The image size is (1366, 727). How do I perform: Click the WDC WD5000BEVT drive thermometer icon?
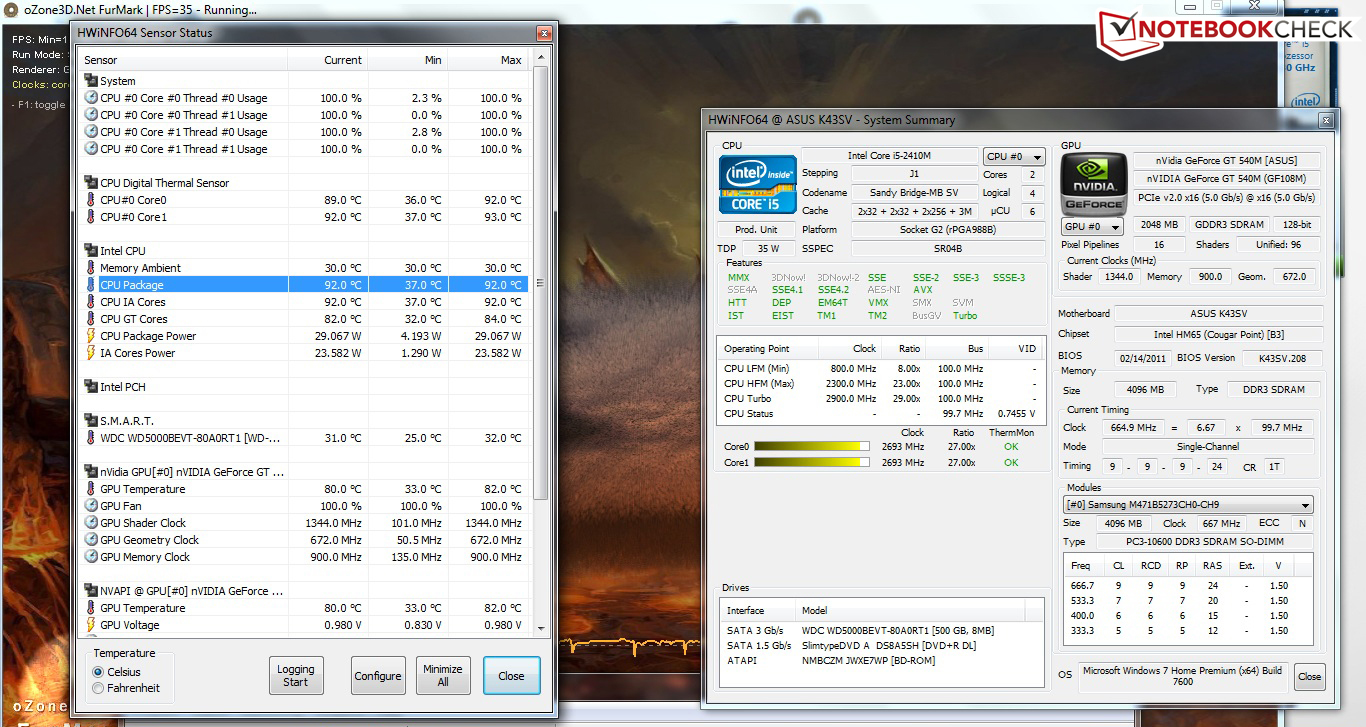coord(91,438)
